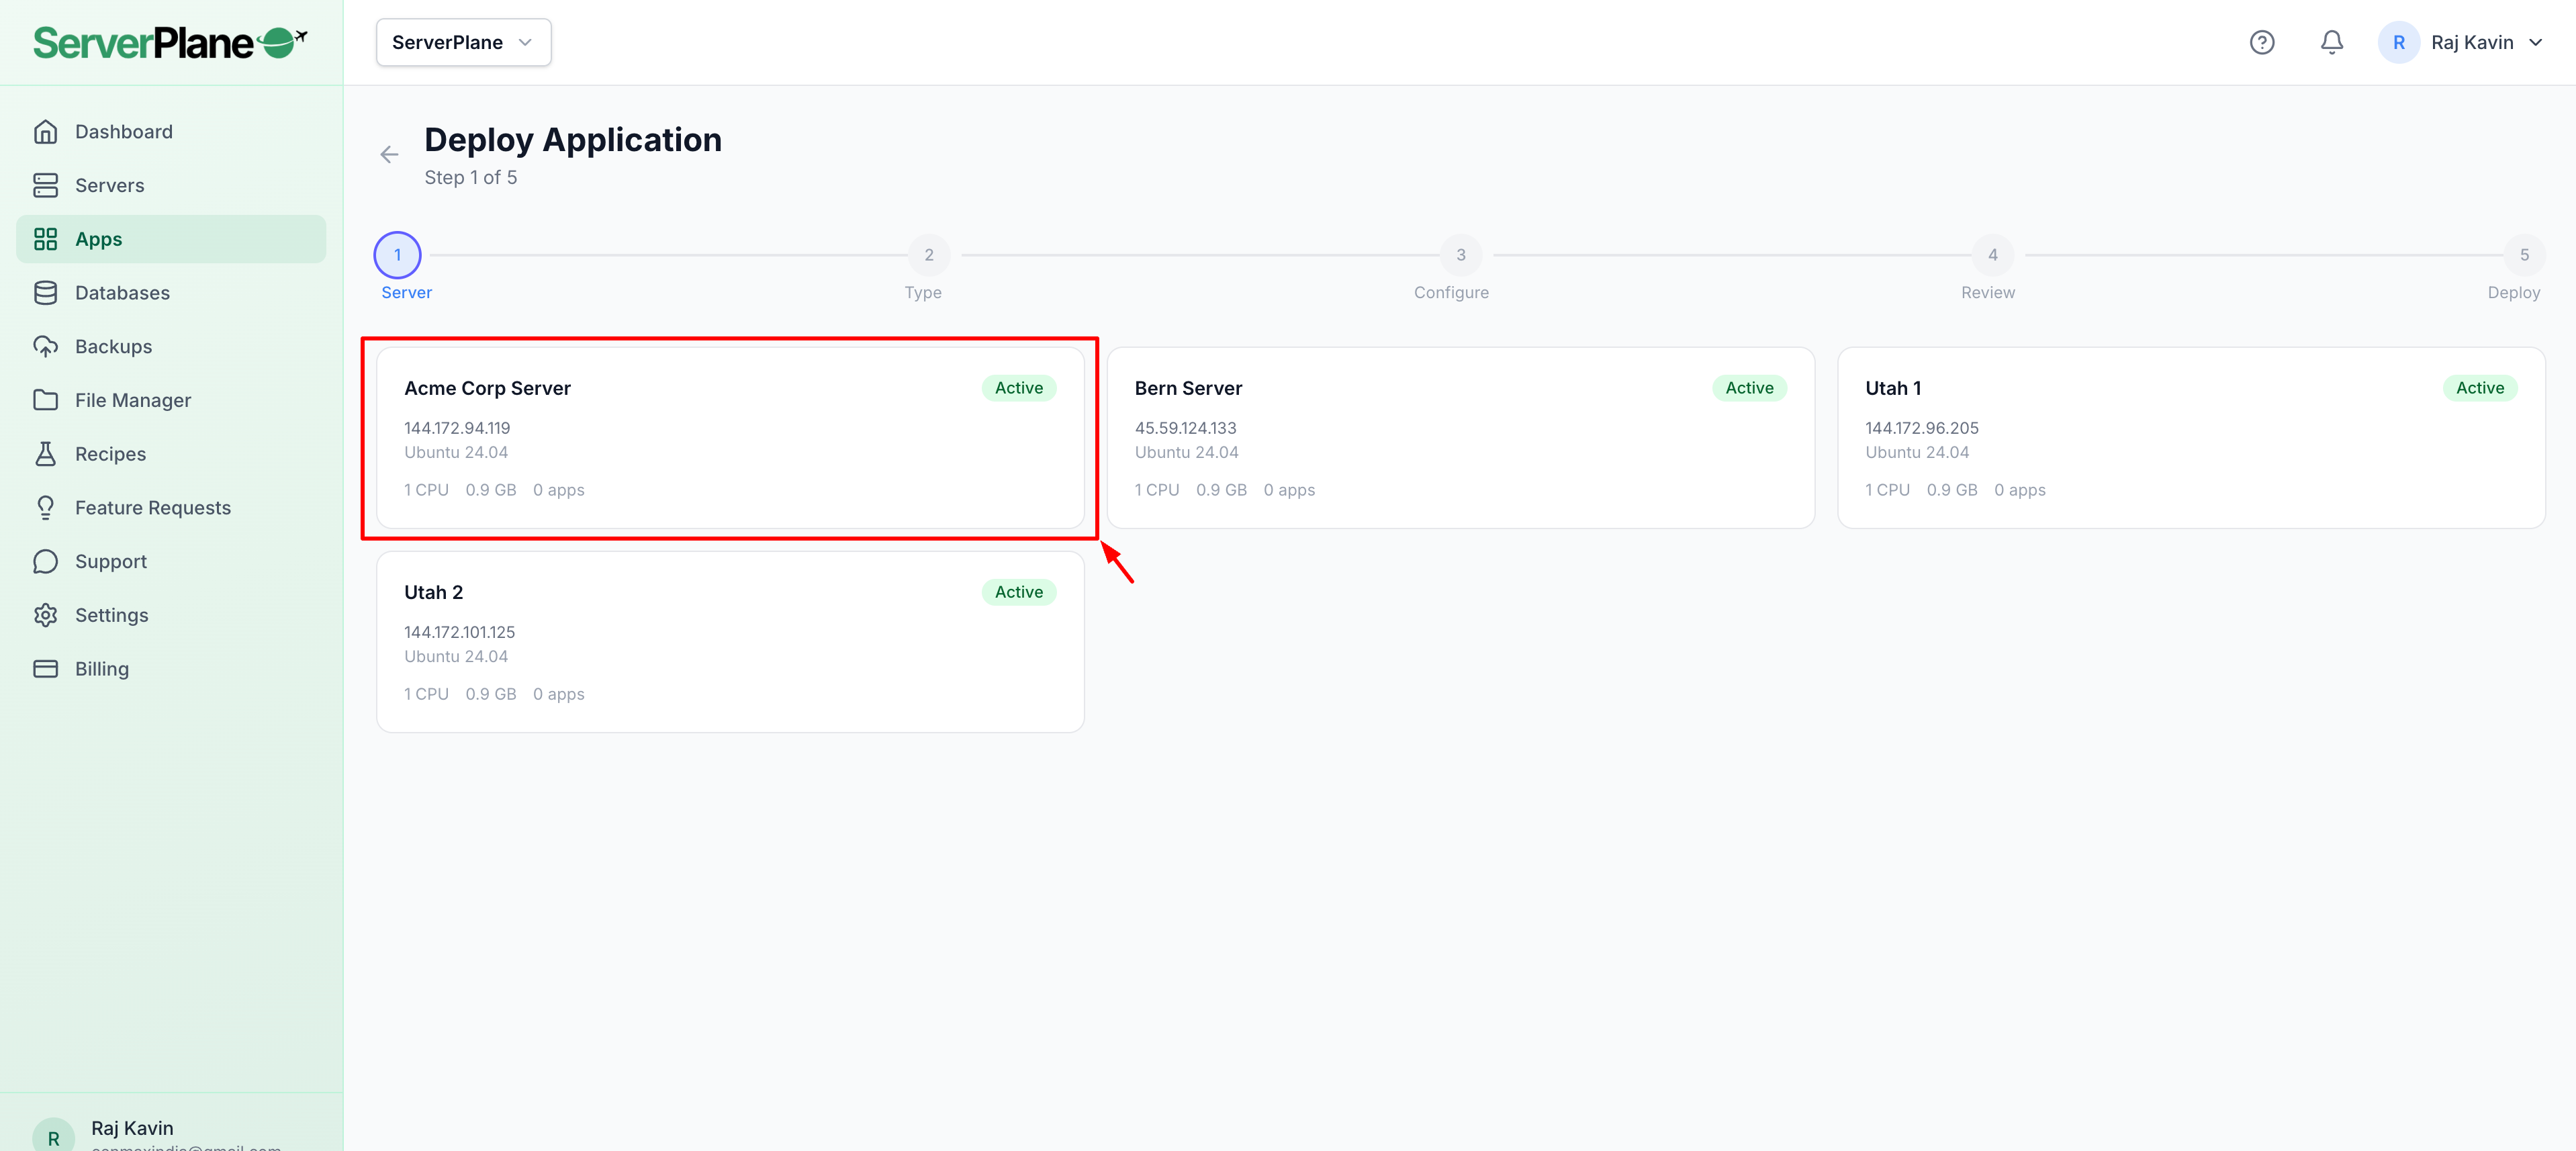Choose the Bern Server card

(x=1460, y=438)
